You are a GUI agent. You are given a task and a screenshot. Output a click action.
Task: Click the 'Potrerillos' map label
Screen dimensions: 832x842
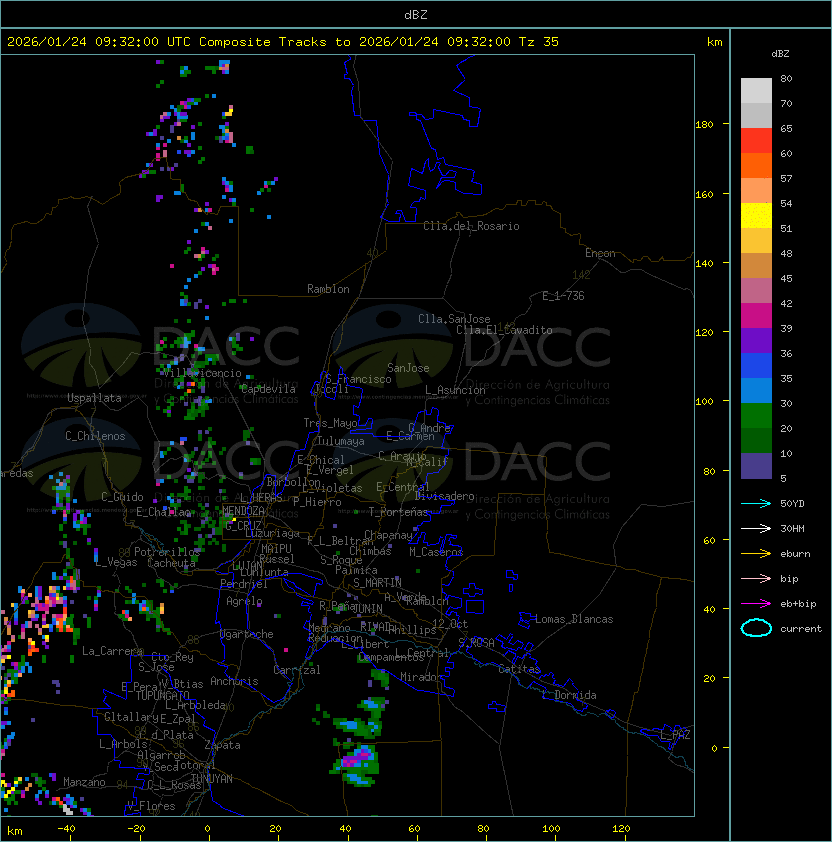click(x=167, y=552)
